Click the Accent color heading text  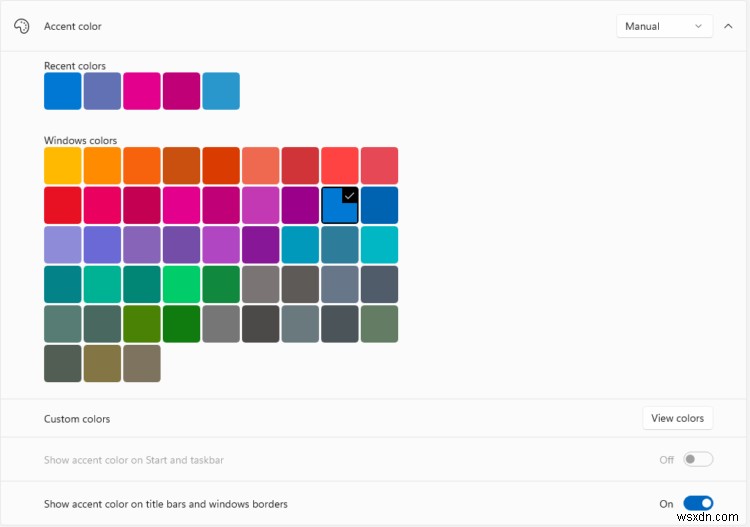point(73,26)
